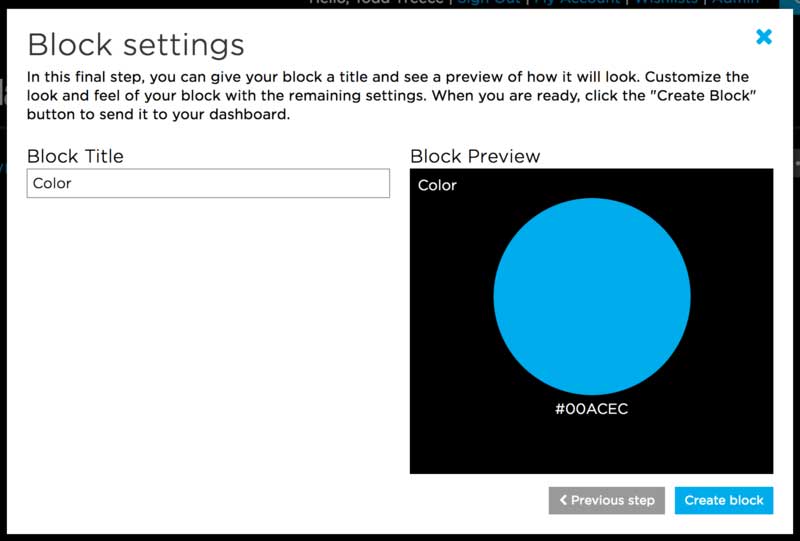
Task: Click the Block Preview heading
Action: [475, 156]
